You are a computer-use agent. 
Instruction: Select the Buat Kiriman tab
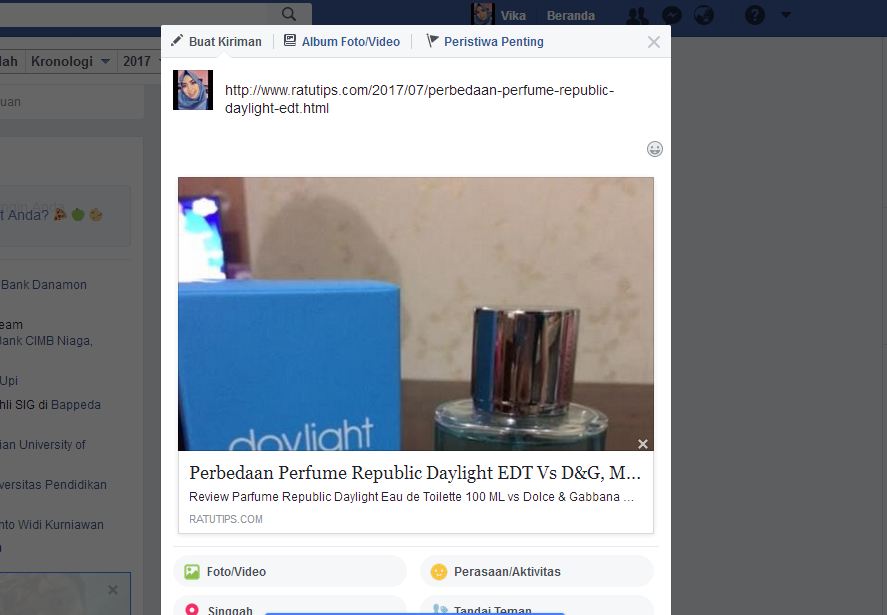tap(217, 41)
